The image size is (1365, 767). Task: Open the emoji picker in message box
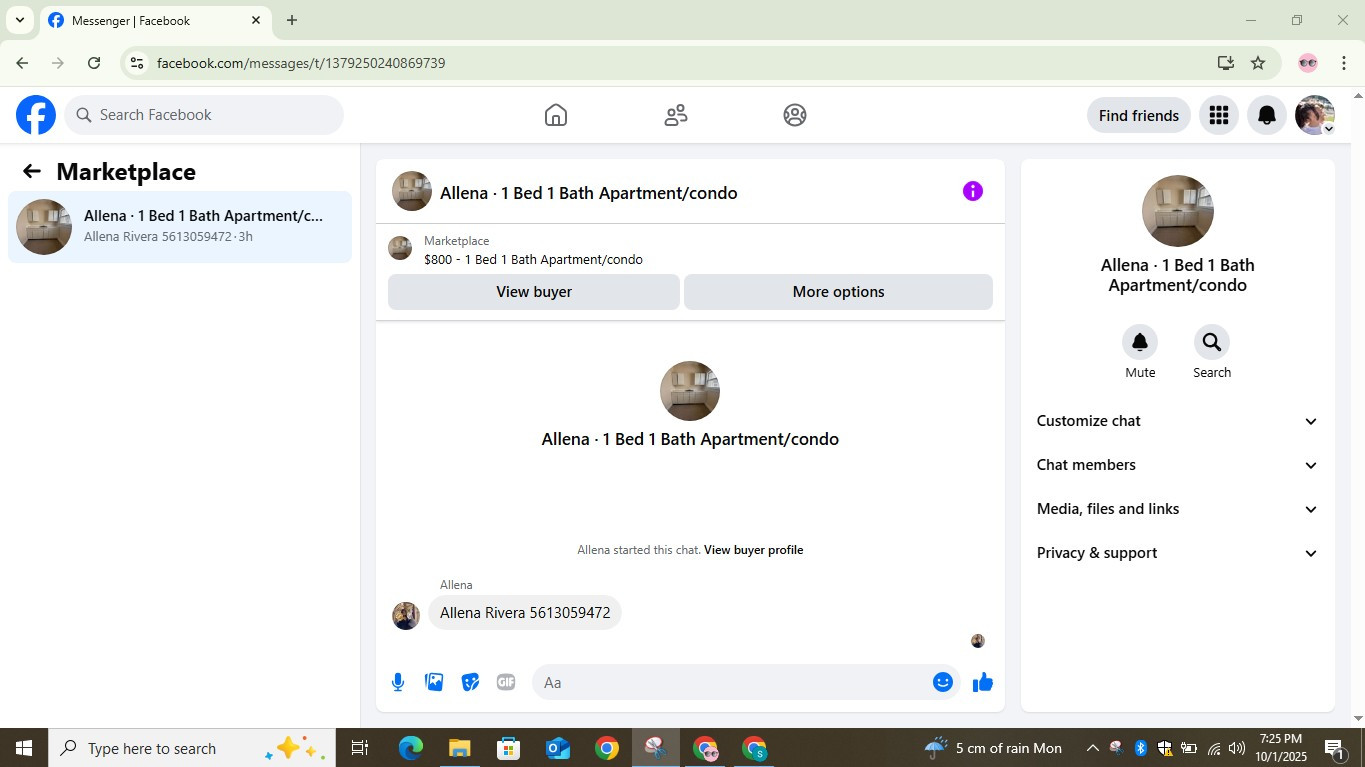pyautogui.click(x=942, y=682)
